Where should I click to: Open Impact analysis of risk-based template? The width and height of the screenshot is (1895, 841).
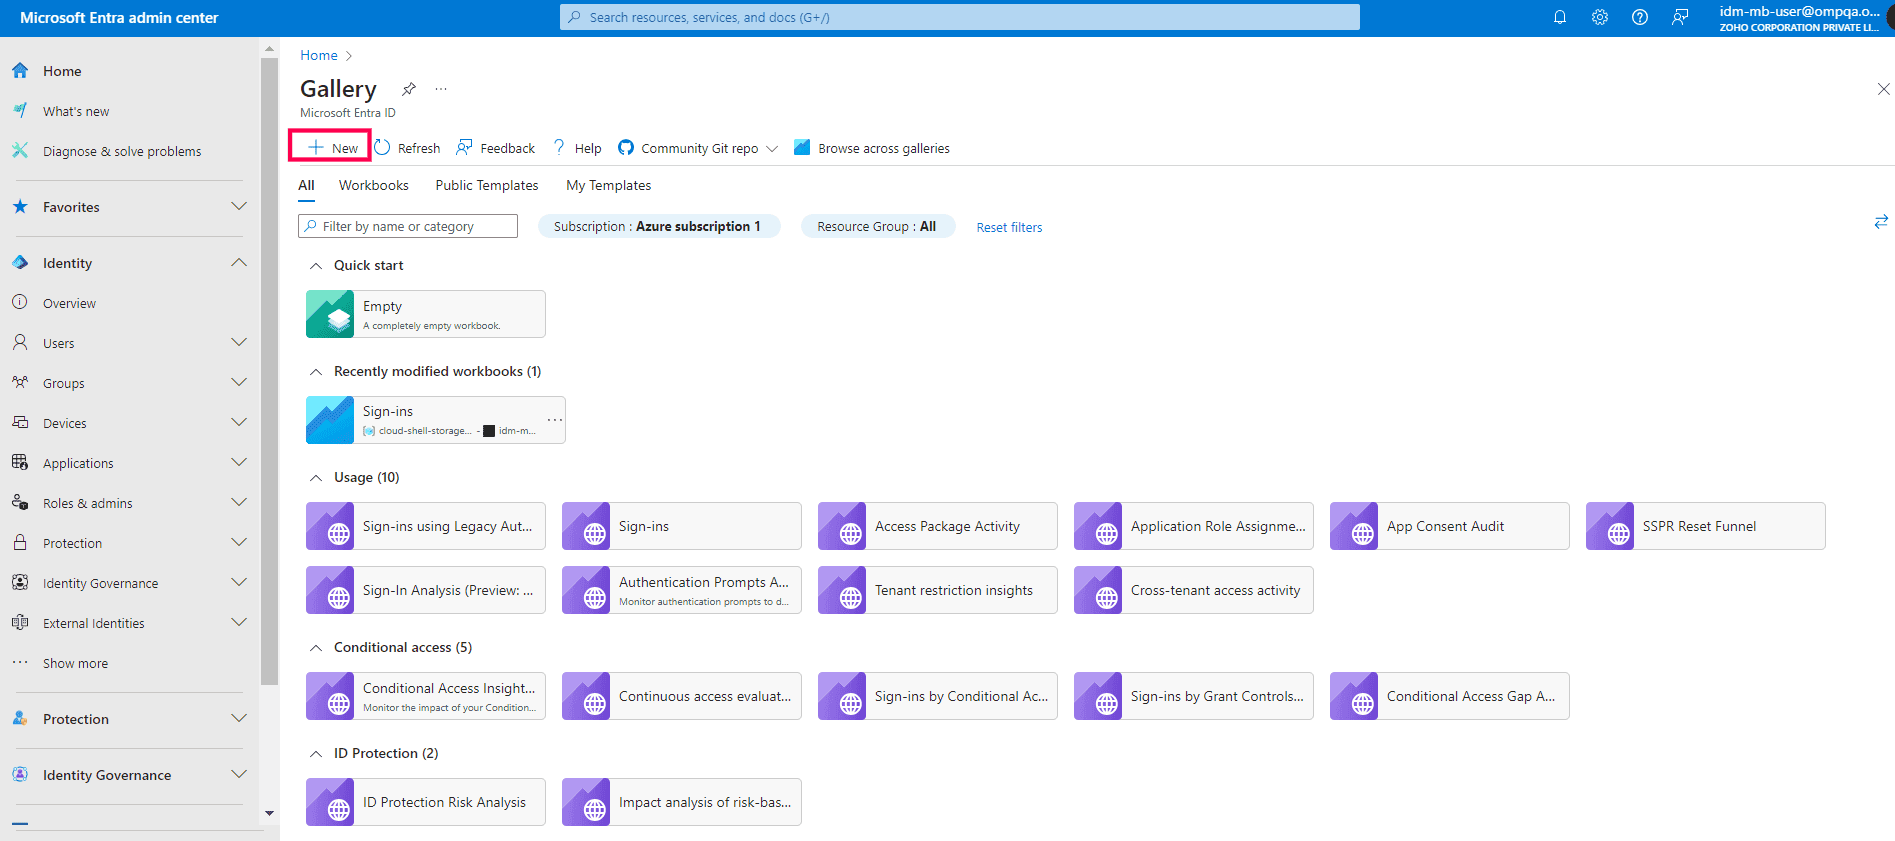coord(682,802)
